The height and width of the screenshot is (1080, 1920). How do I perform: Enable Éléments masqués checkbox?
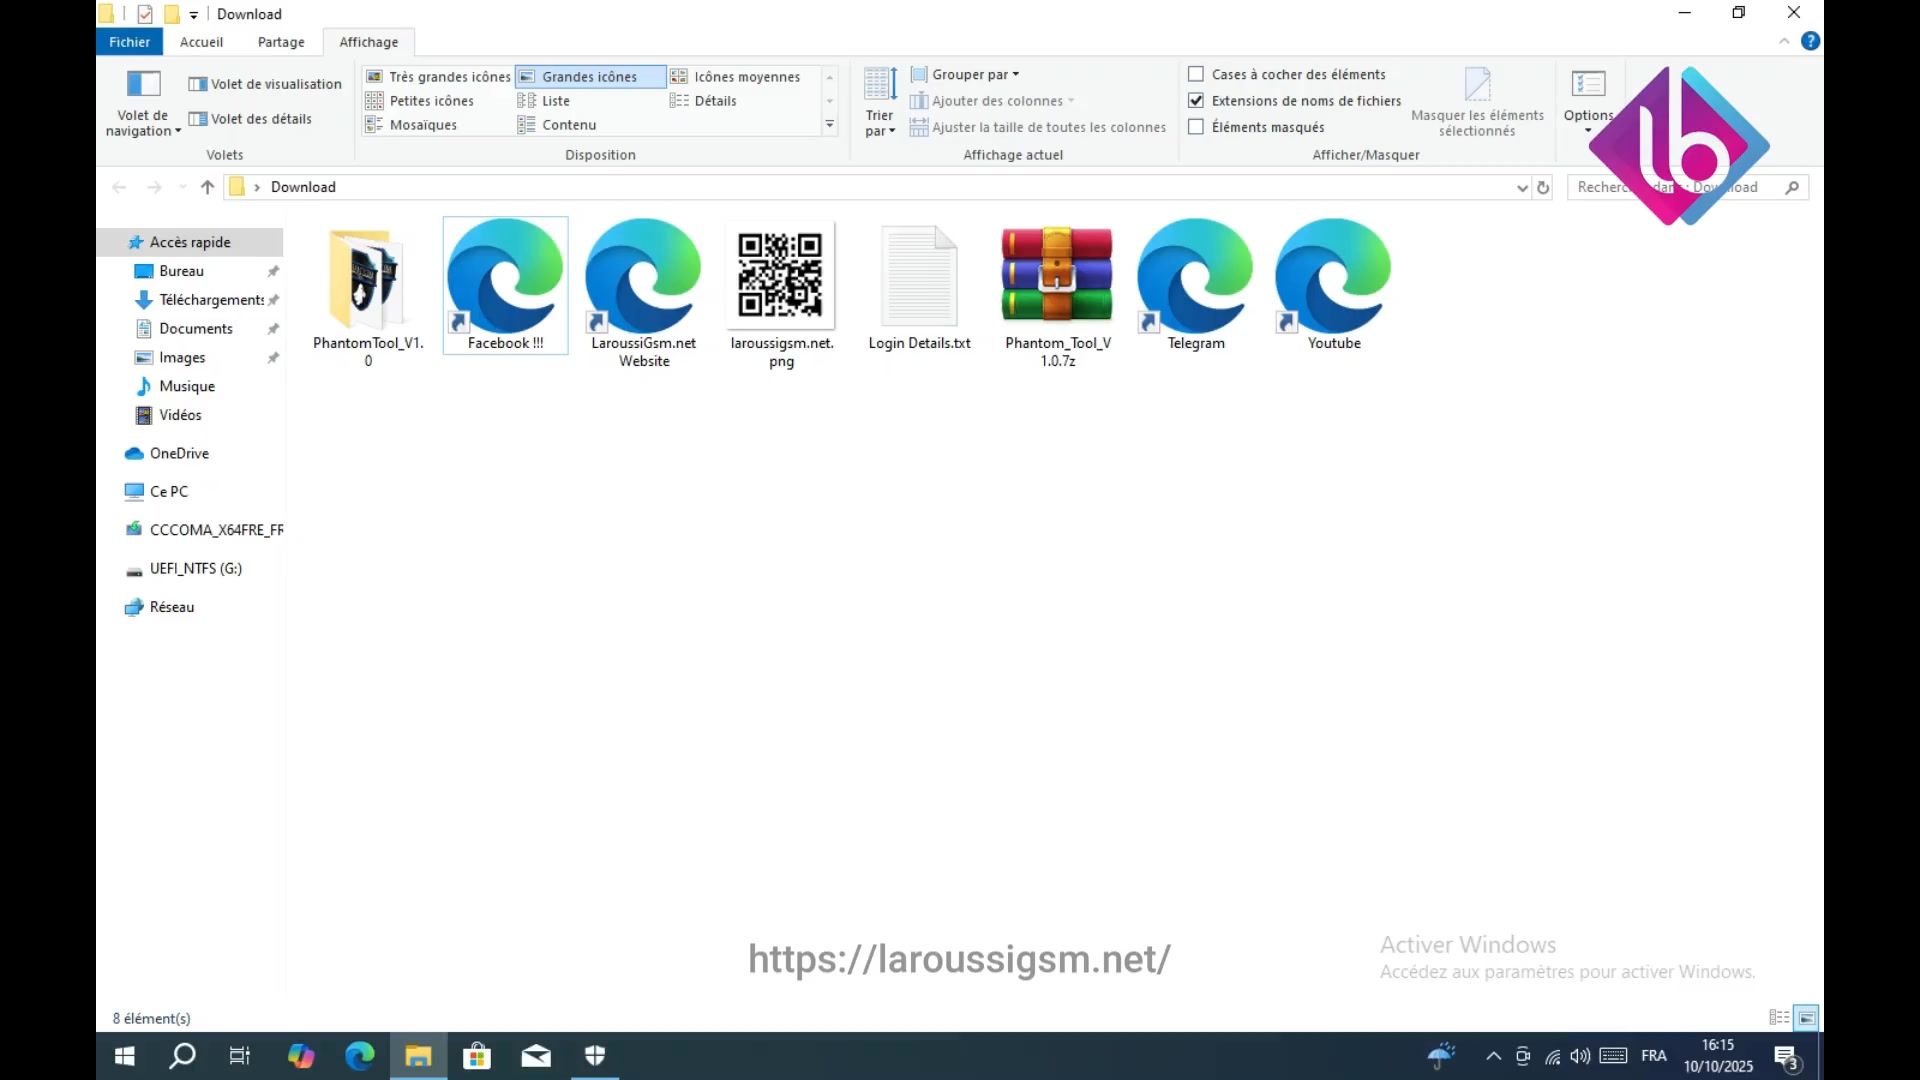pos(1196,127)
